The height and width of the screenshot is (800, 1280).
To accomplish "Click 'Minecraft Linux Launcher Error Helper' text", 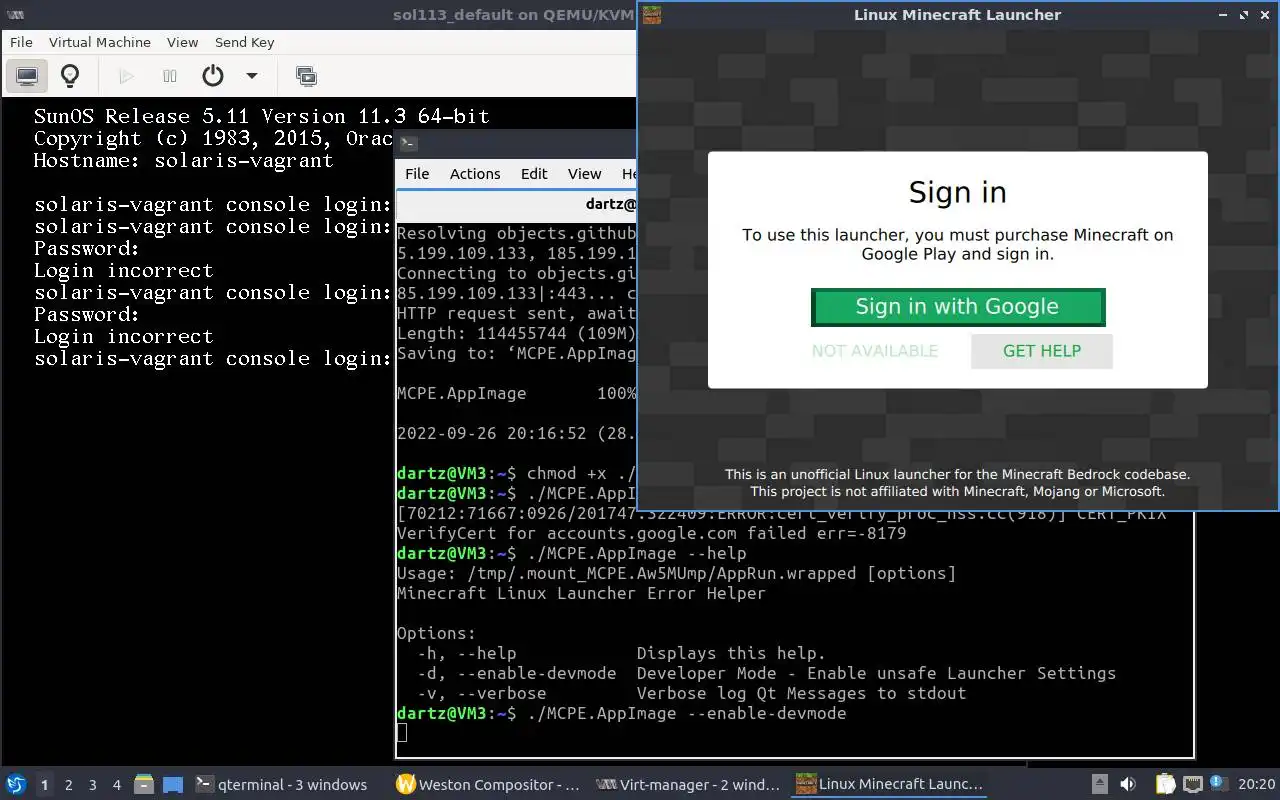I will pos(581,593).
